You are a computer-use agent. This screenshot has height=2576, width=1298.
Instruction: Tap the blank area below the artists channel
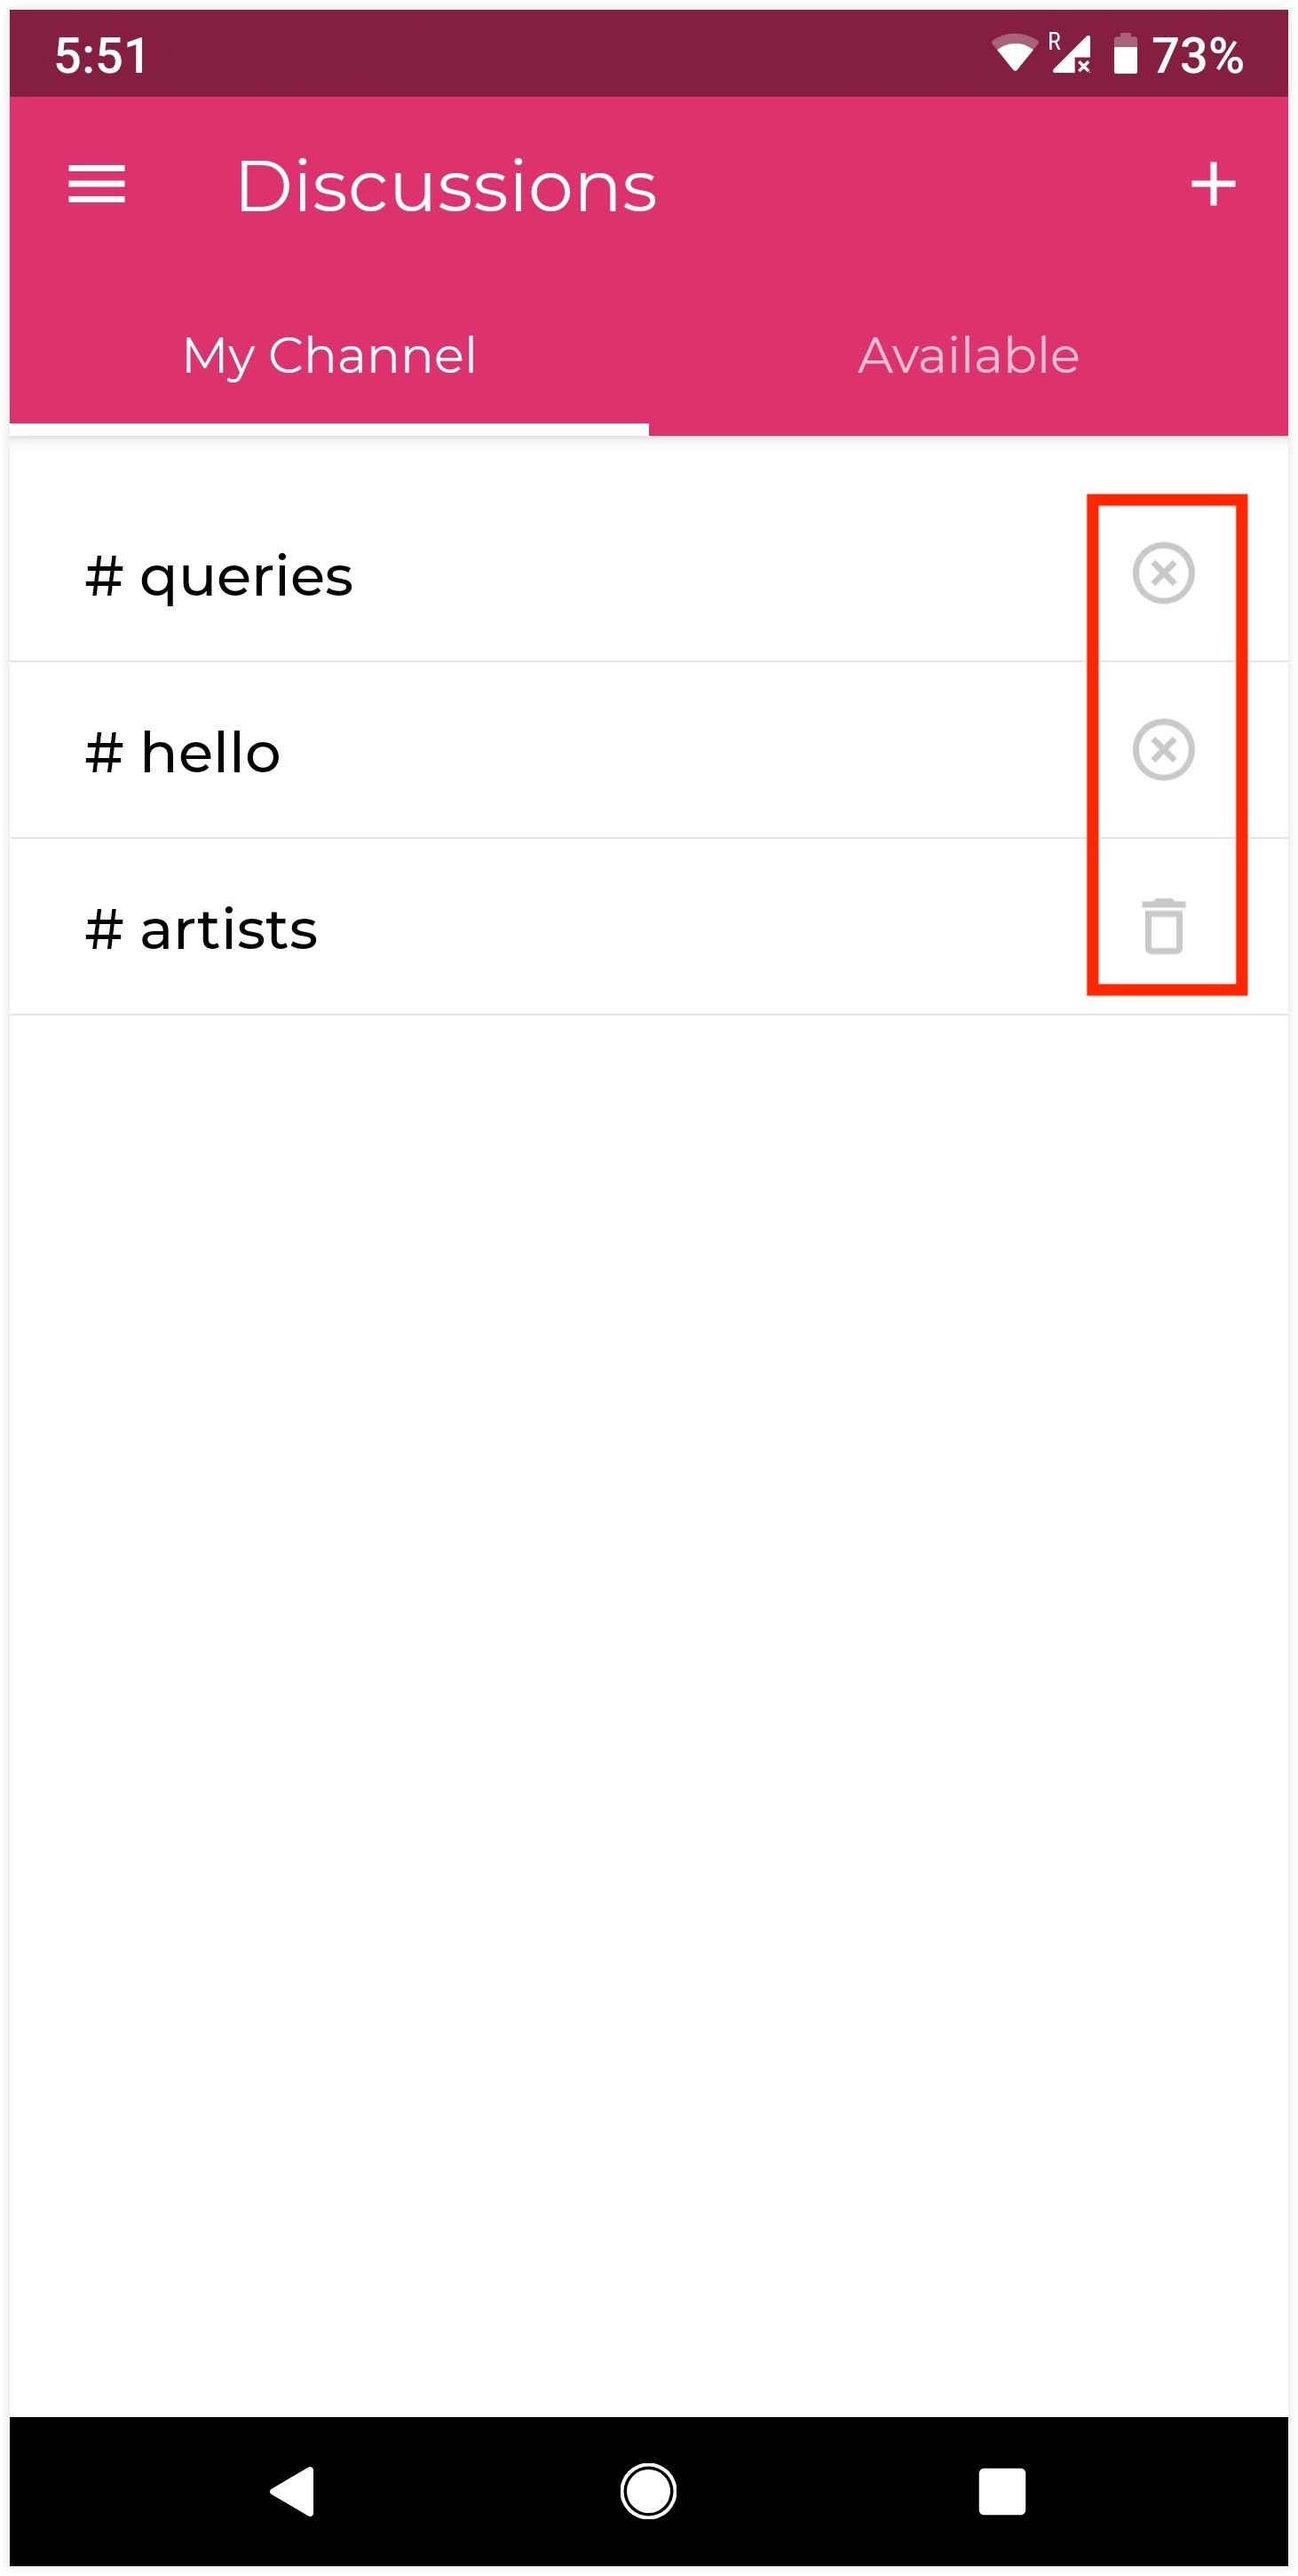point(648,1600)
